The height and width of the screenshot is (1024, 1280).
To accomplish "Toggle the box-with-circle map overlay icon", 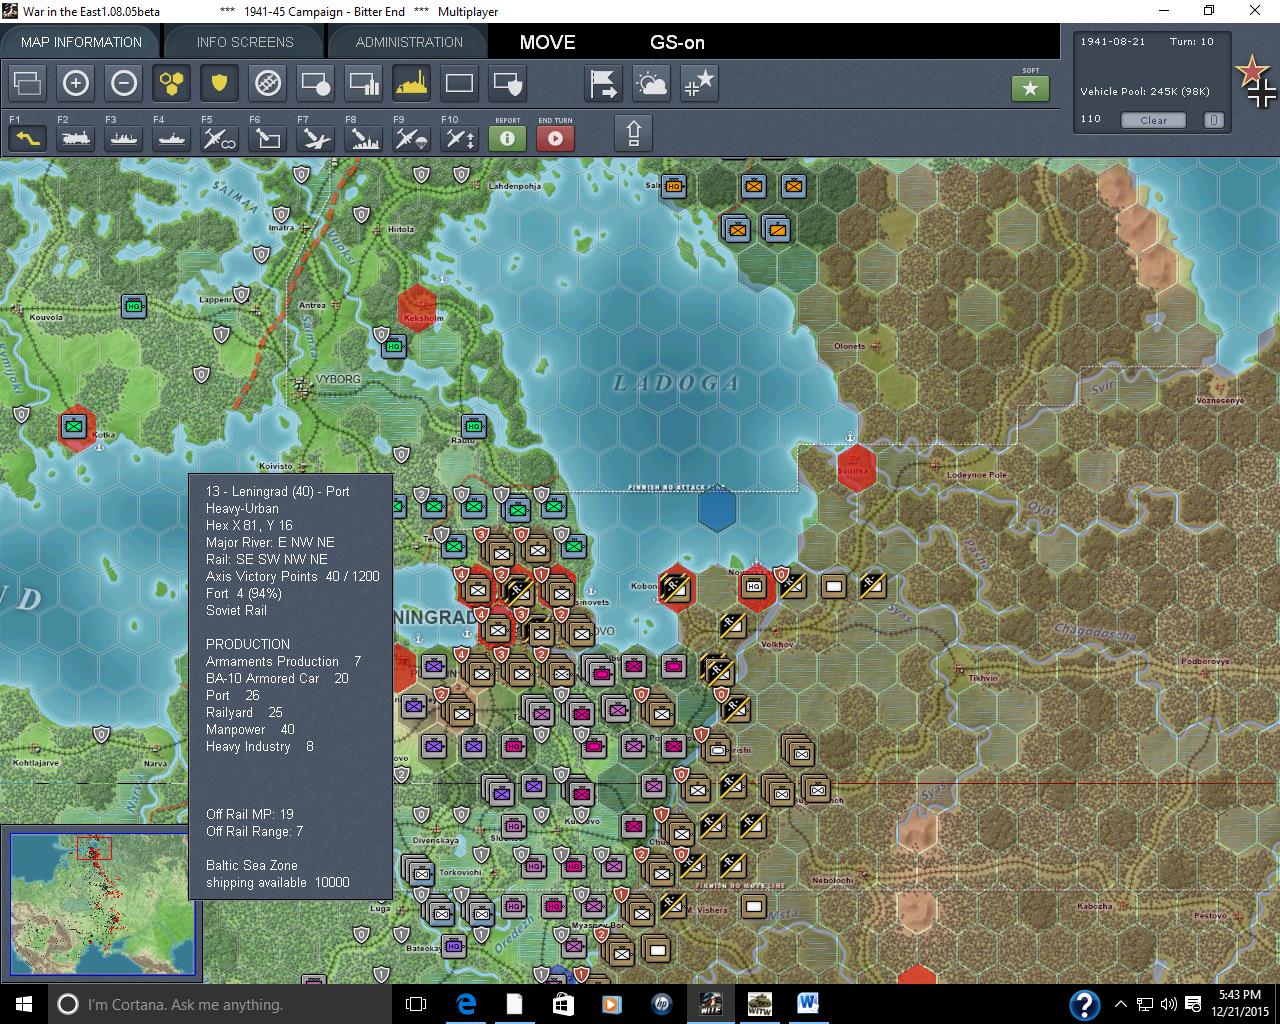I will [315, 83].
